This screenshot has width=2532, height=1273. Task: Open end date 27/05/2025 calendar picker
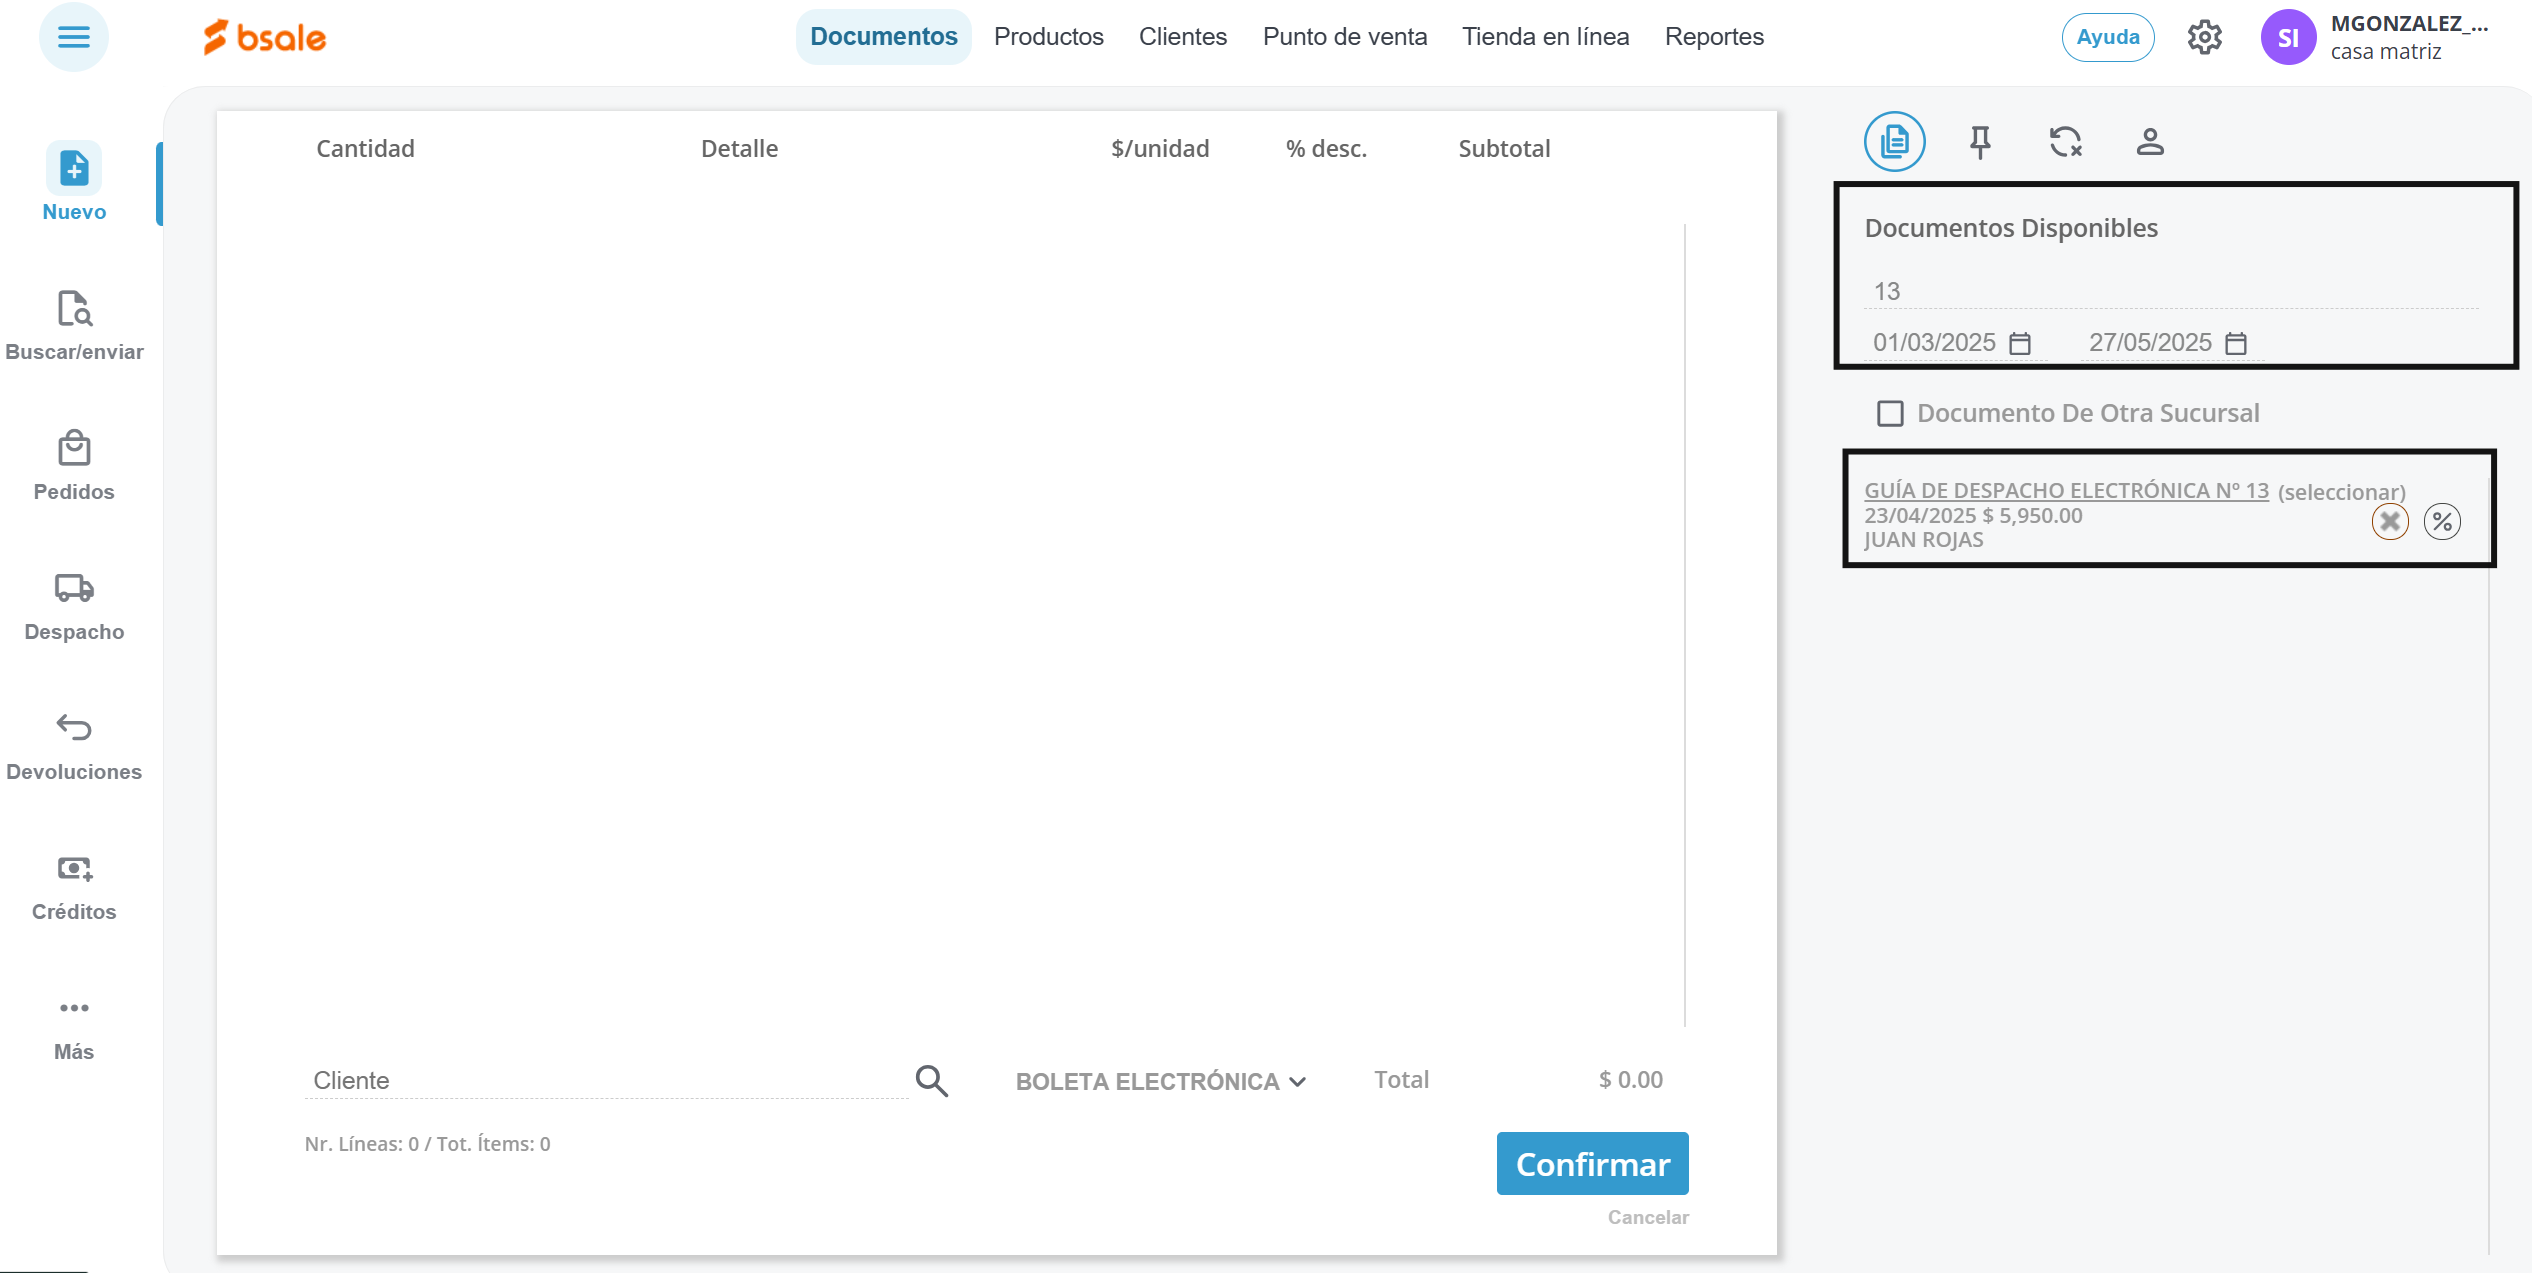click(x=2236, y=343)
